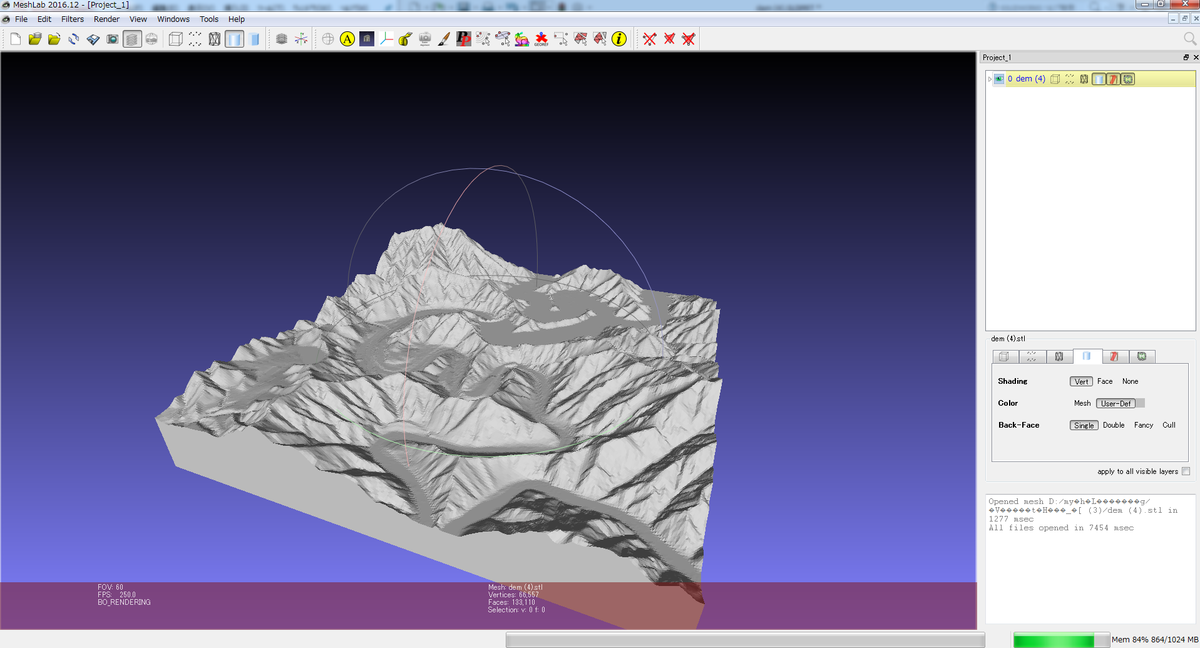The image size is (1200, 648).
Task: Toggle the Show Axis toolbar icon
Action: tap(300, 39)
